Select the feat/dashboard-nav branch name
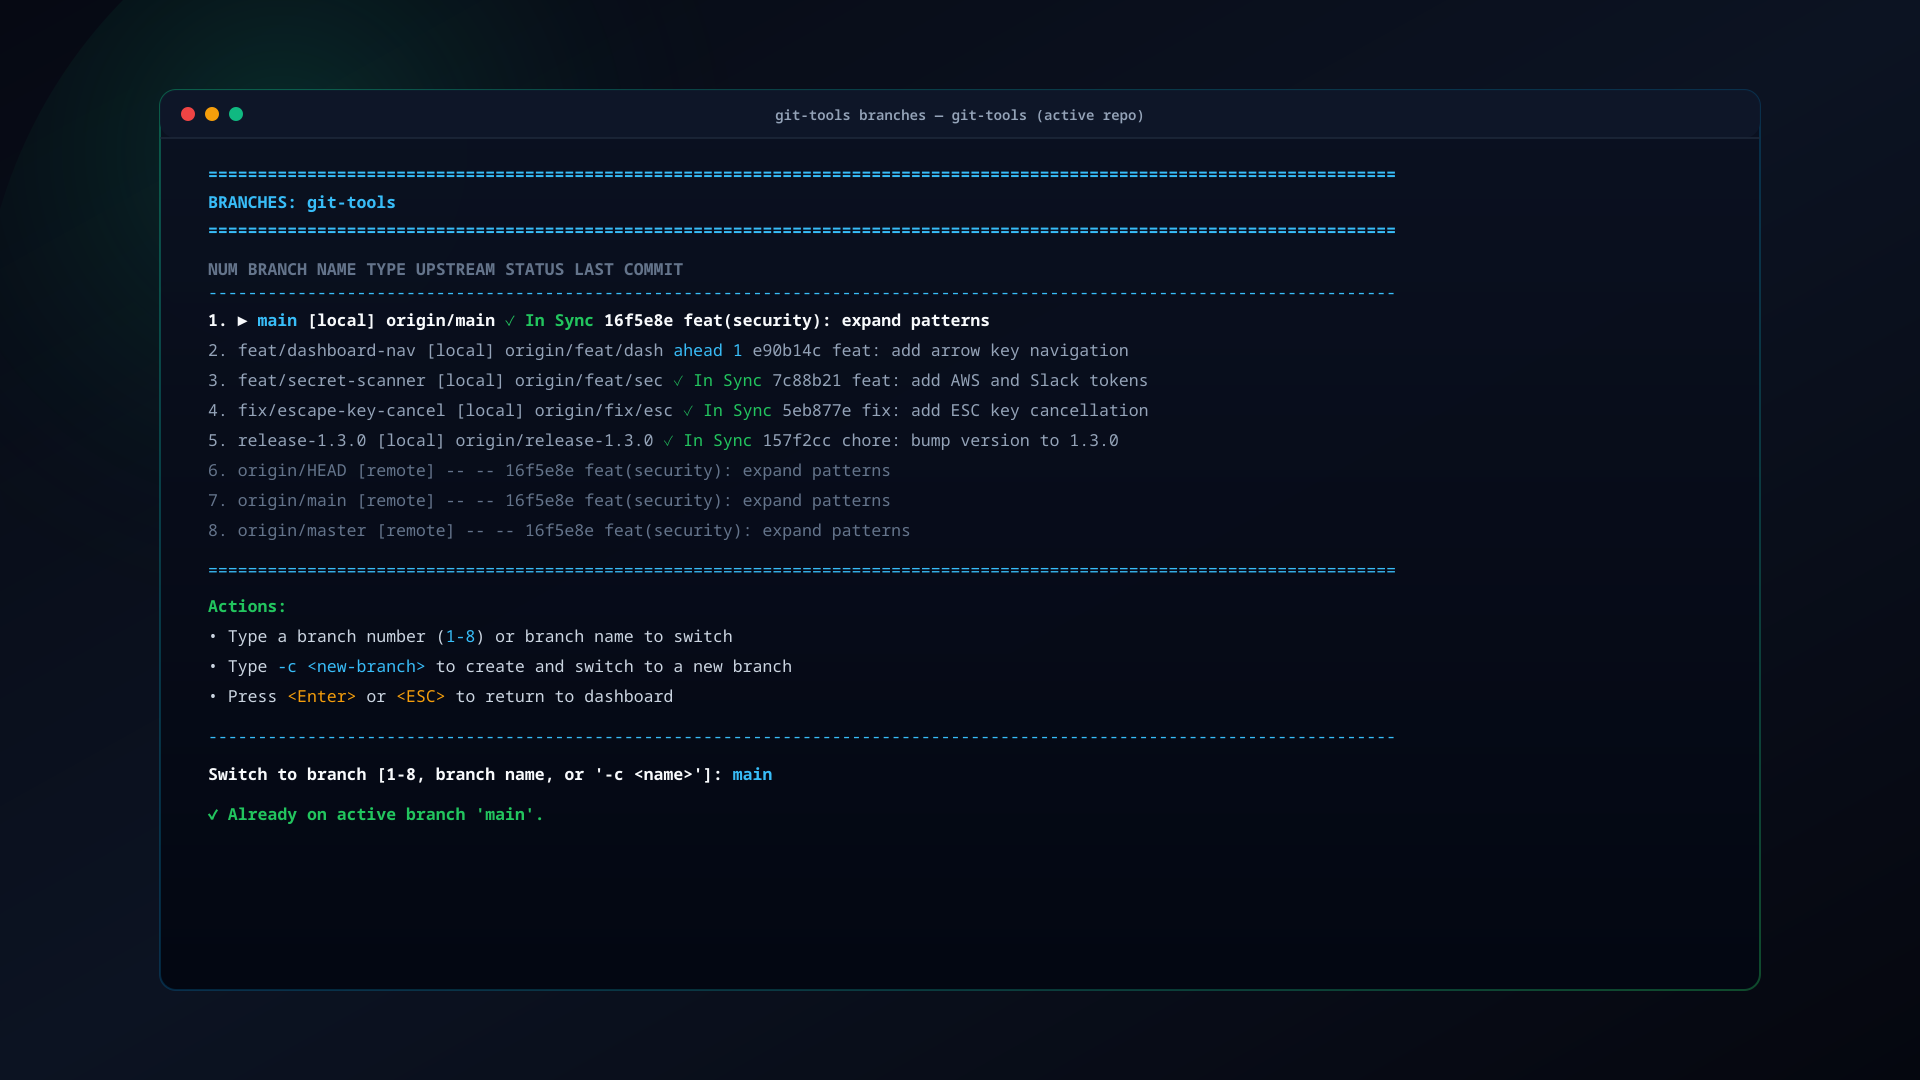The image size is (1920, 1080). (326, 351)
